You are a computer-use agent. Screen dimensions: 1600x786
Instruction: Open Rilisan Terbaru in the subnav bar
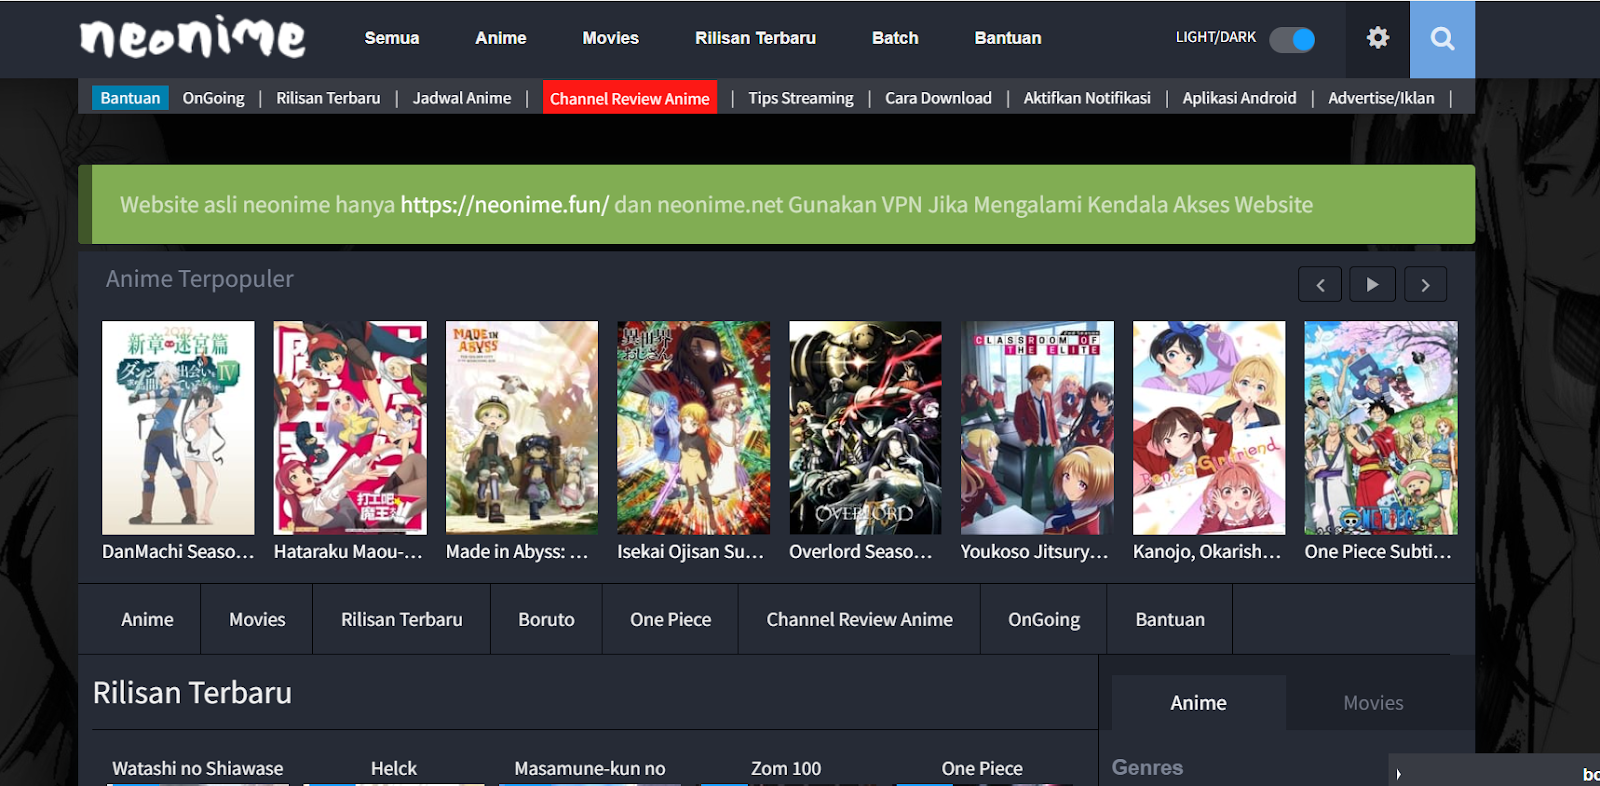click(328, 98)
